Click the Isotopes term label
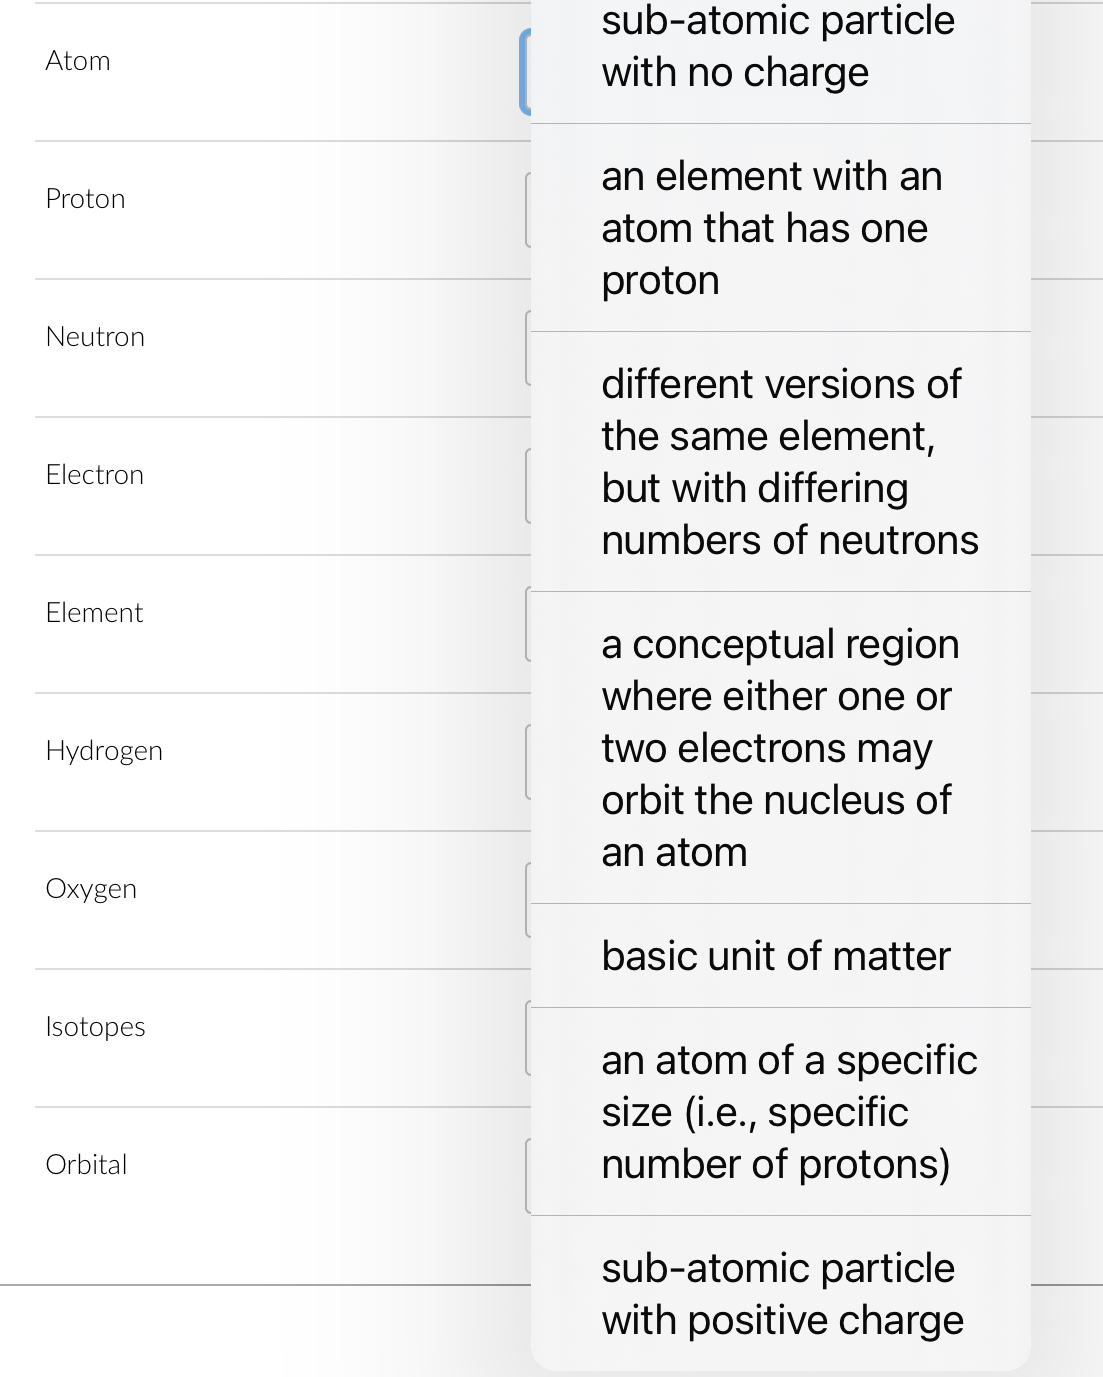Image resolution: width=1103 pixels, height=1377 pixels. coord(95,1026)
